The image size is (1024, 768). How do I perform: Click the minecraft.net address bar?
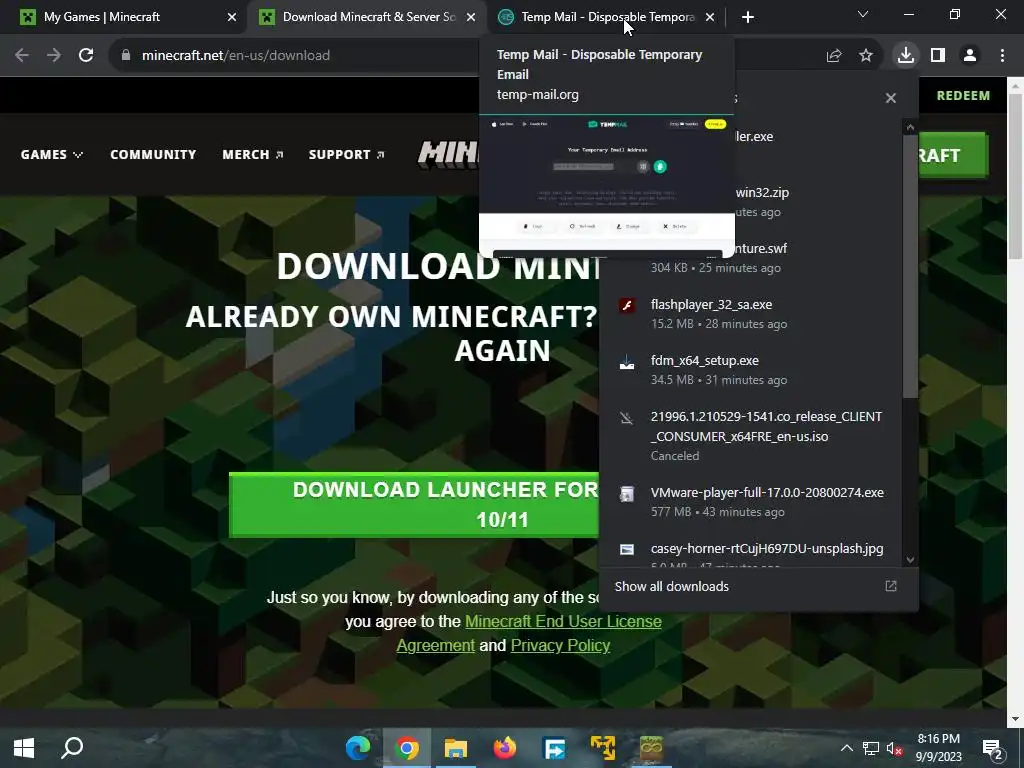[236, 56]
